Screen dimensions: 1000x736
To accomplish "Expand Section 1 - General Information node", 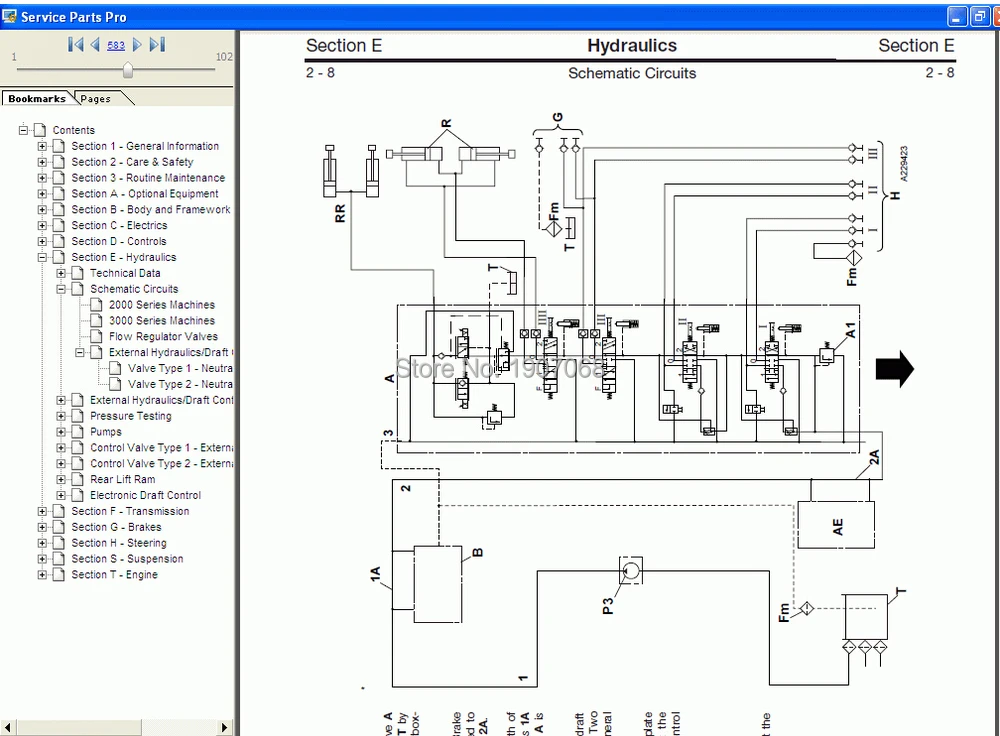I will (43, 146).
